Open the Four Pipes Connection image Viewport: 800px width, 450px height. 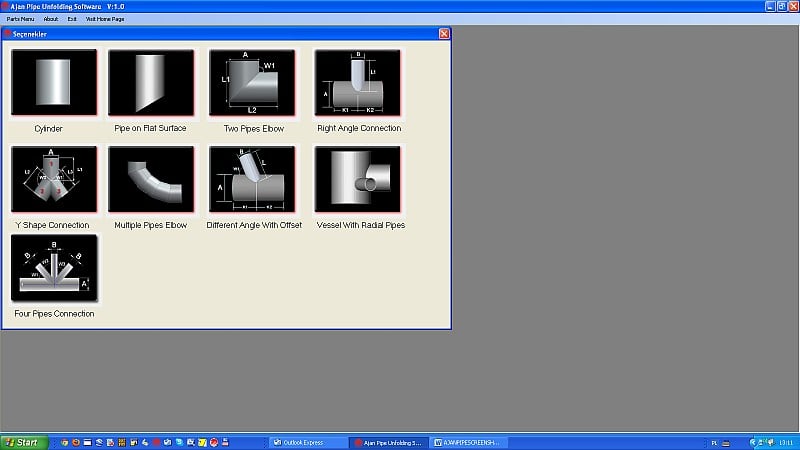[x=54, y=268]
